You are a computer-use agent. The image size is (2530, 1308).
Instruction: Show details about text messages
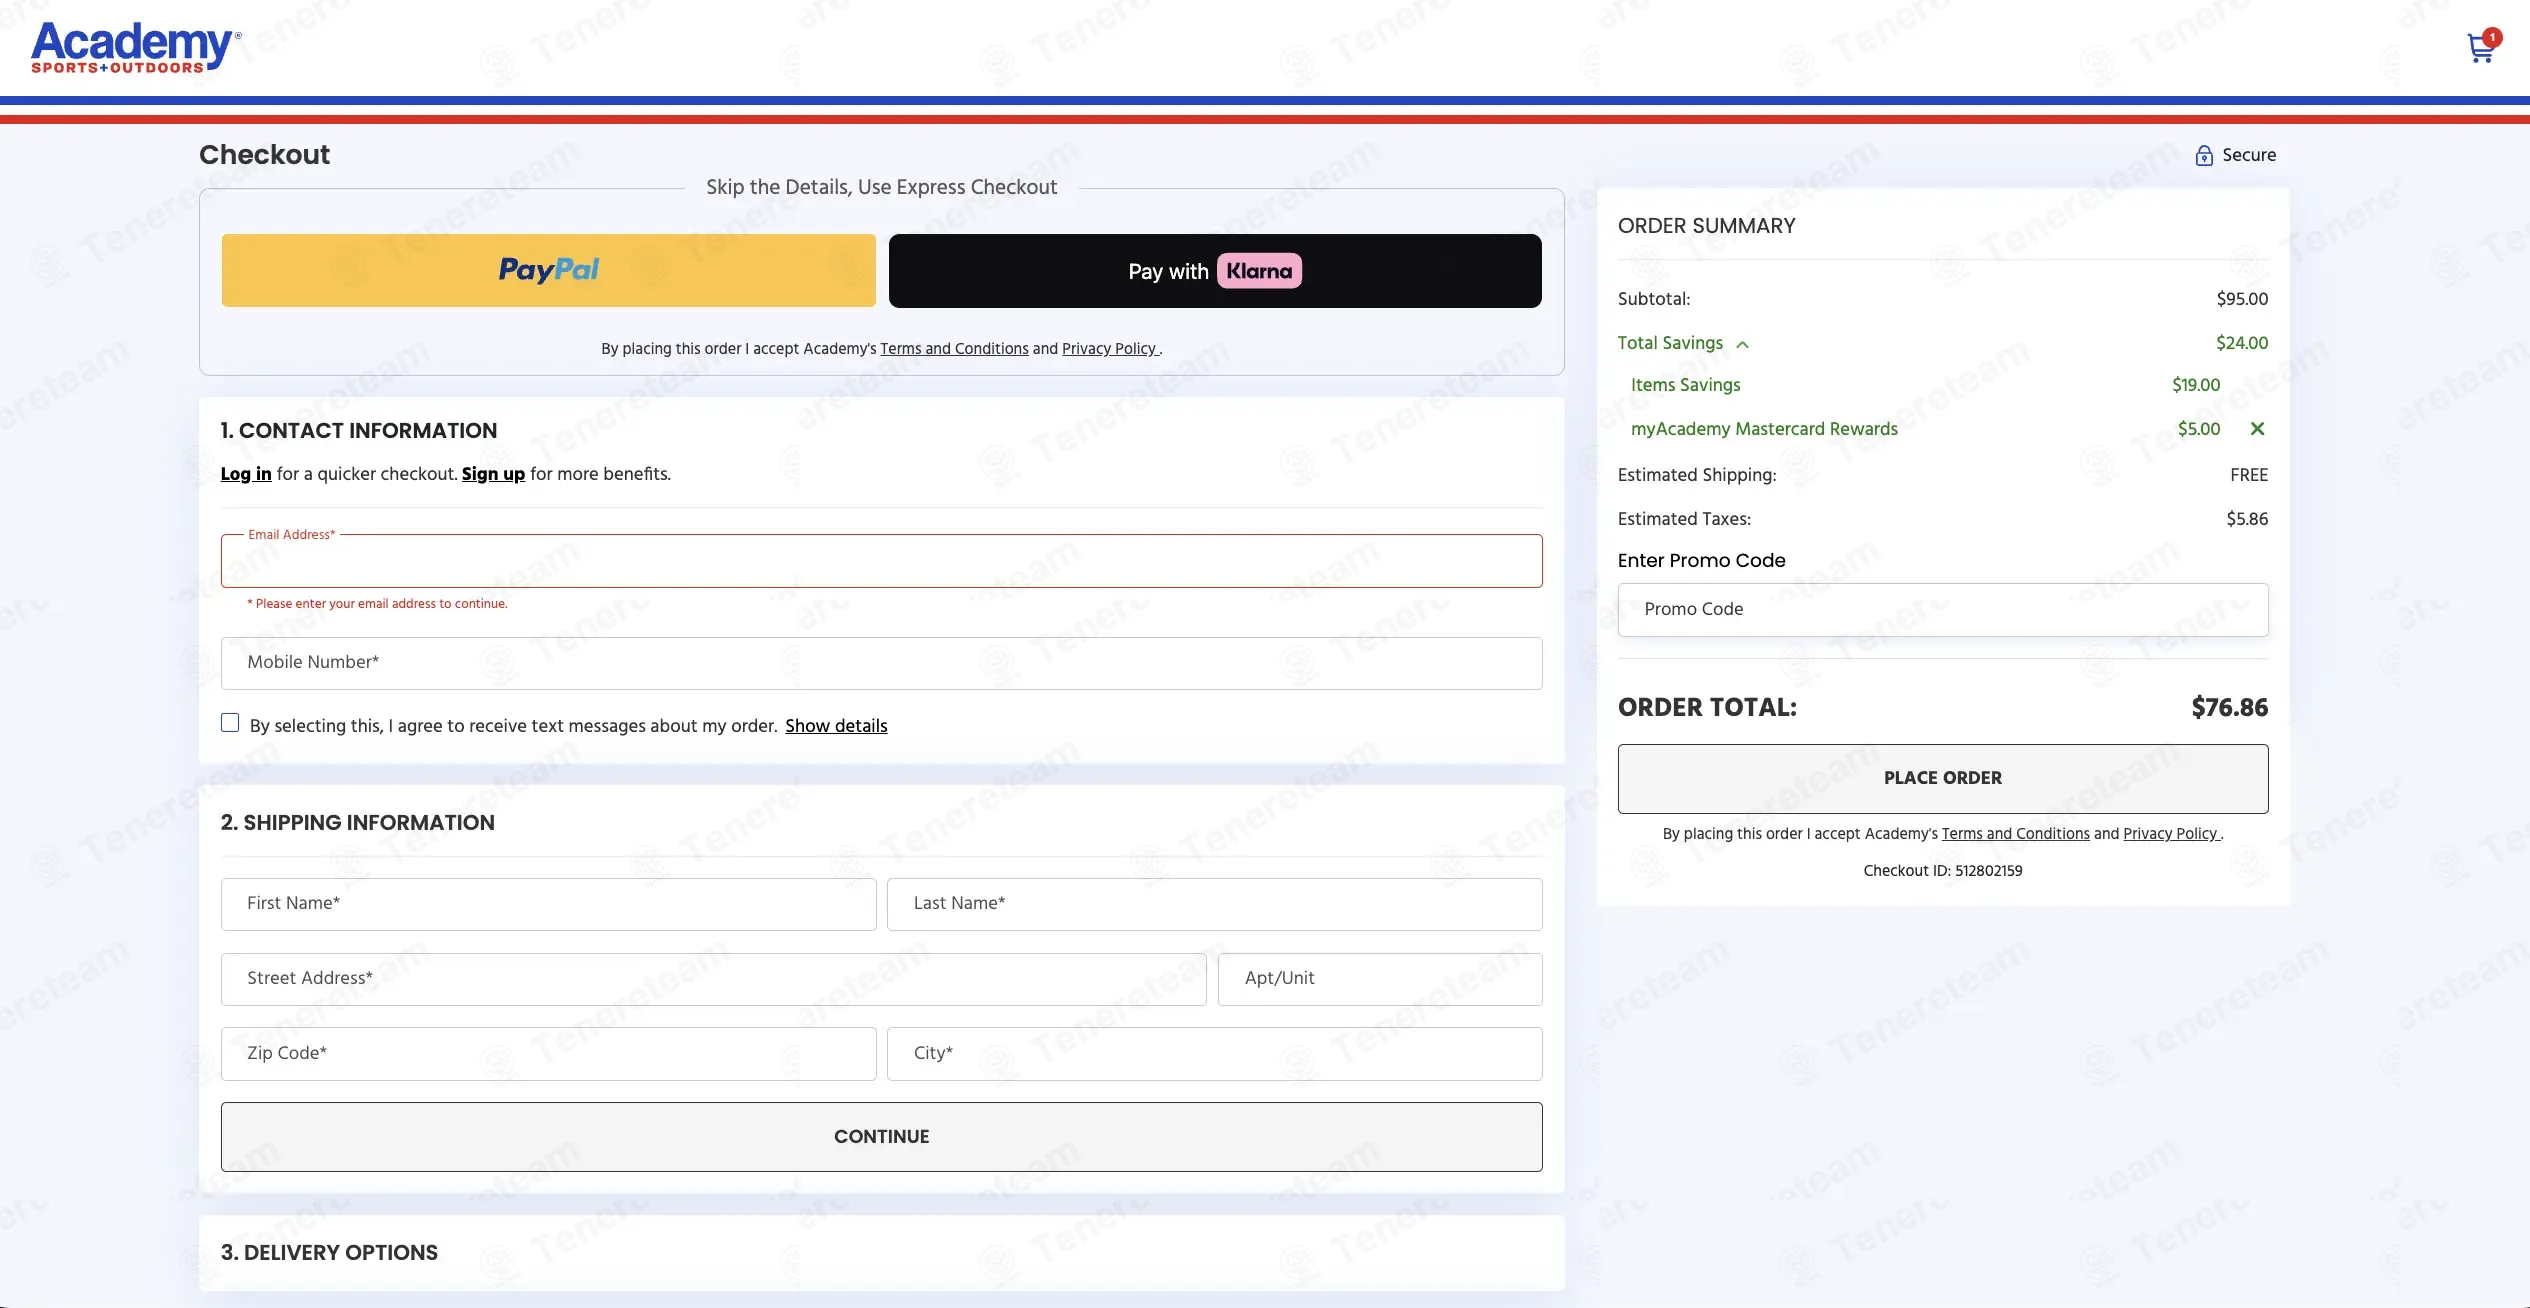(x=836, y=726)
